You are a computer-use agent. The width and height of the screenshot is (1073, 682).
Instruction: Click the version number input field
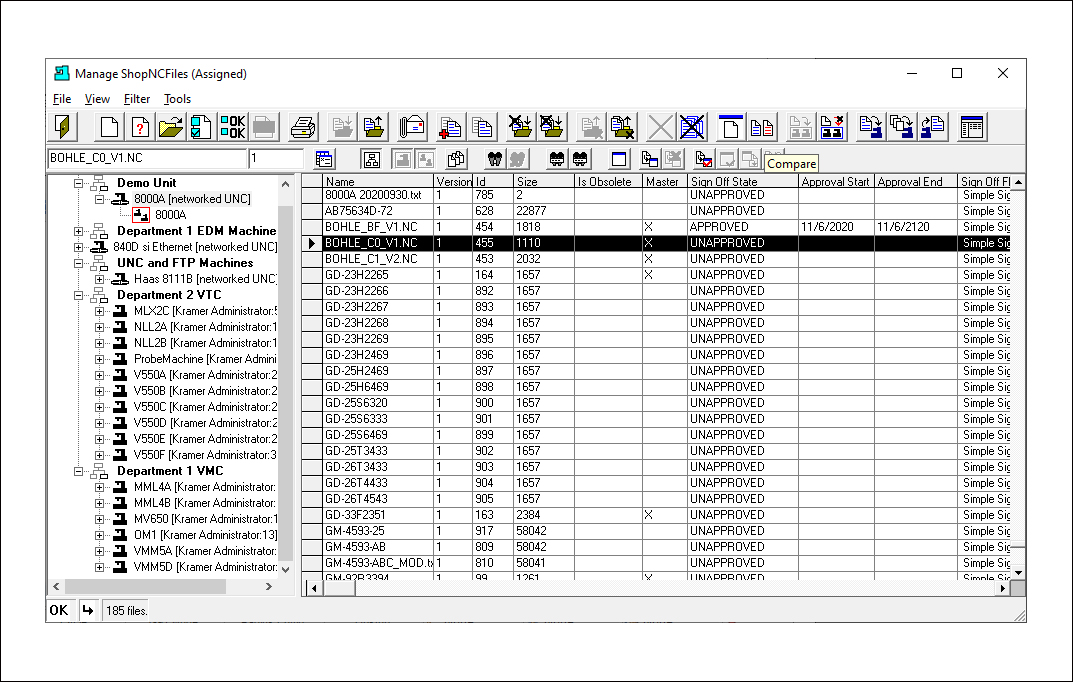pos(276,158)
